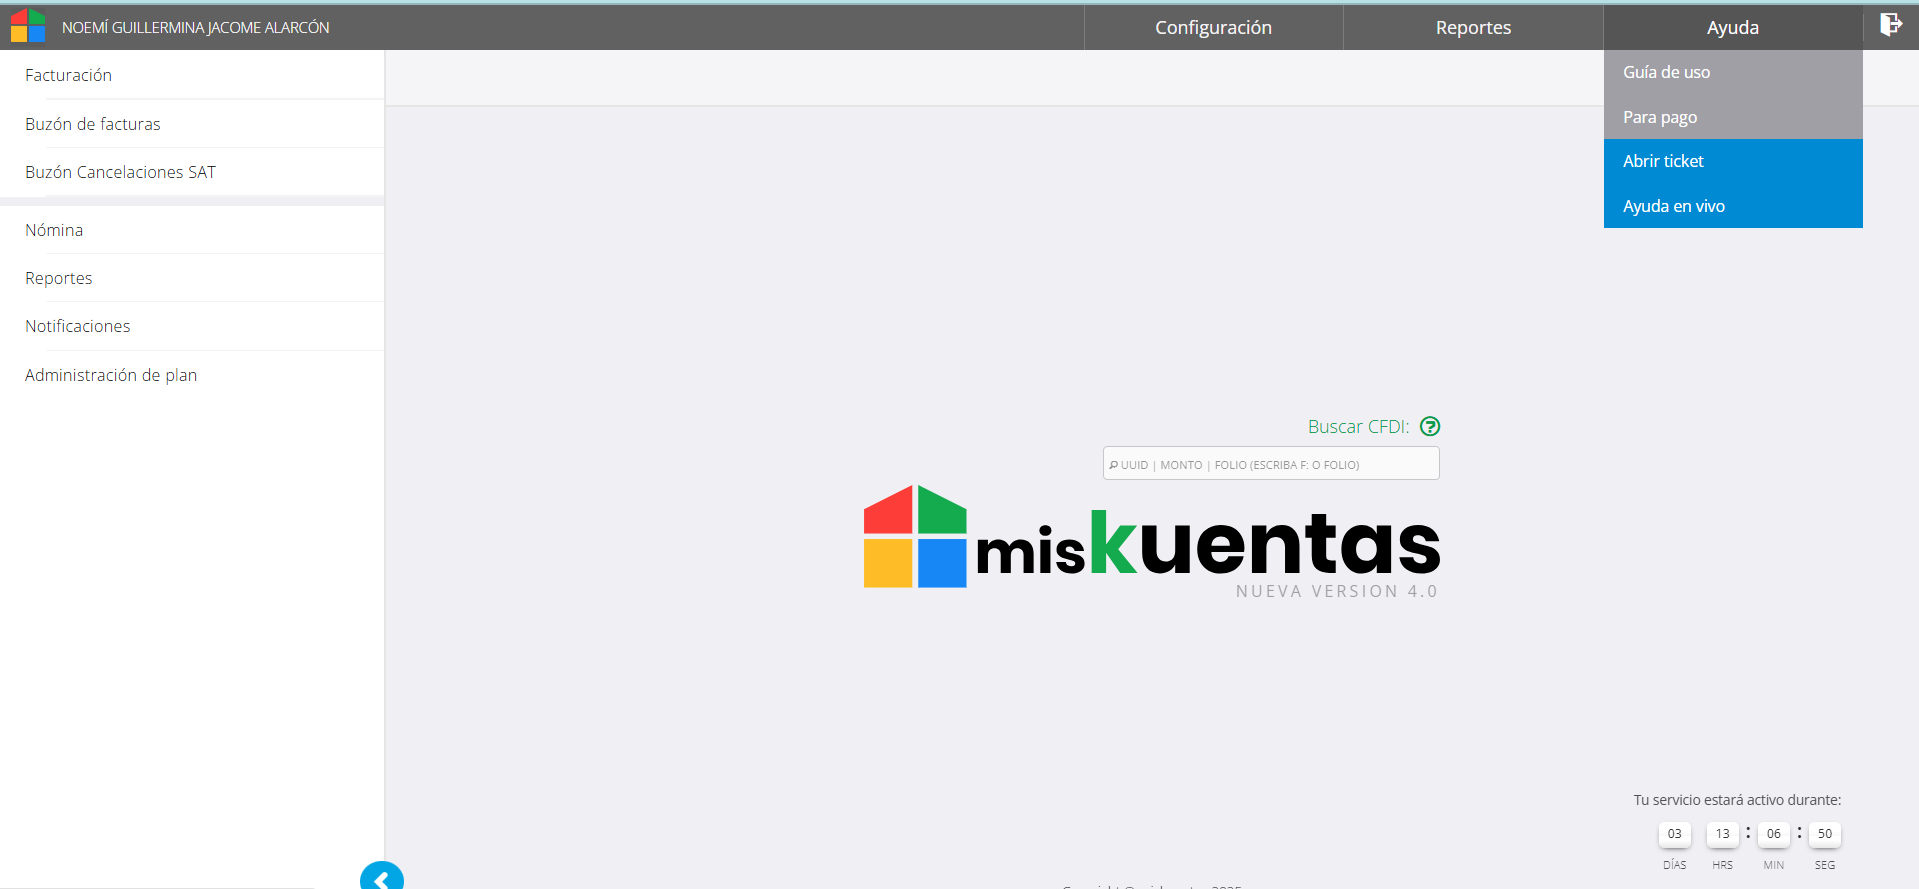Open Facturación in the sidebar
The width and height of the screenshot is (1919, 889).
(x=68, y=75)
